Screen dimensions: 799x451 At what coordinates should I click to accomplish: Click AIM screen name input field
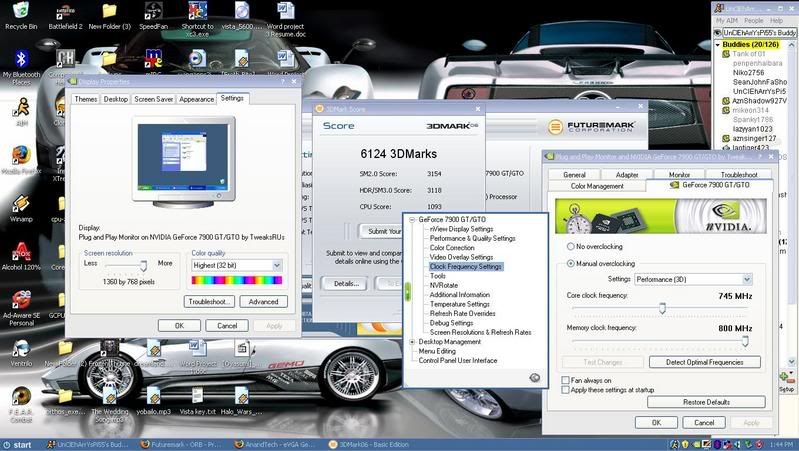[x=759, y=33]
